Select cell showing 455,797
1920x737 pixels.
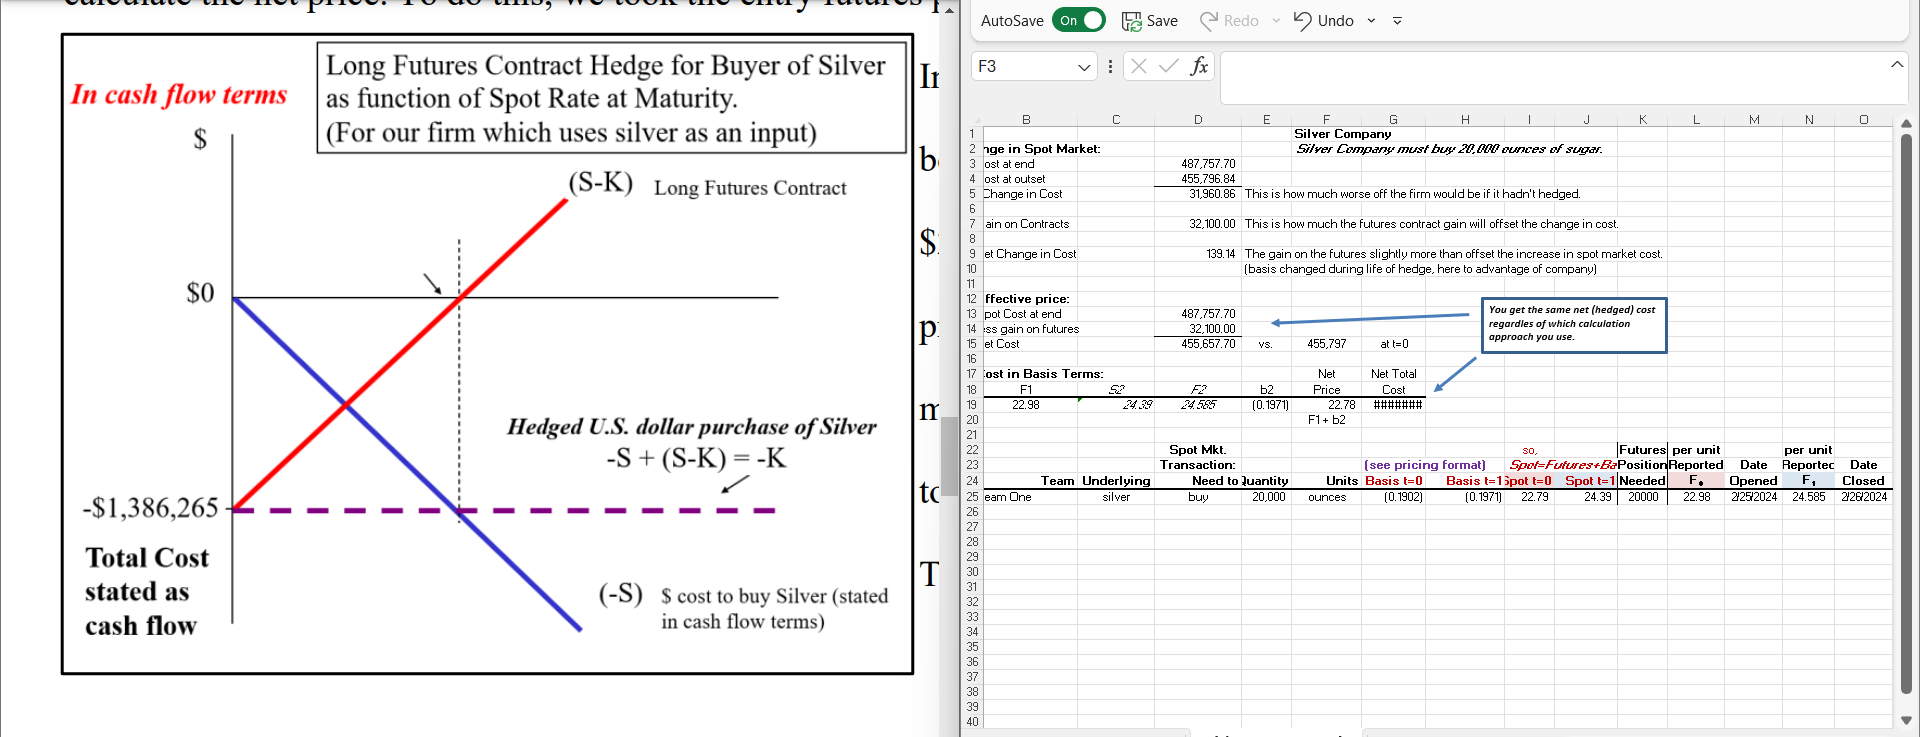pyautogui.click(x=1326, y=344)
